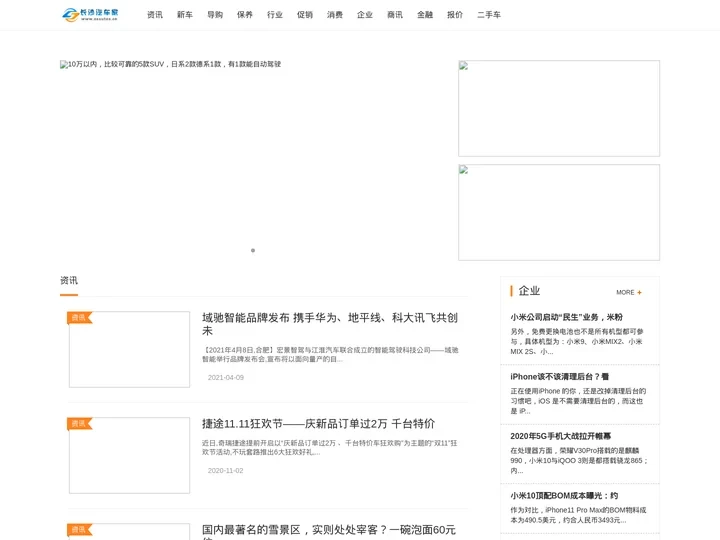Open the upper banner image on the right
Image resolution: width=720 pixels, height=540 pixels.
[x=559, y=108]
